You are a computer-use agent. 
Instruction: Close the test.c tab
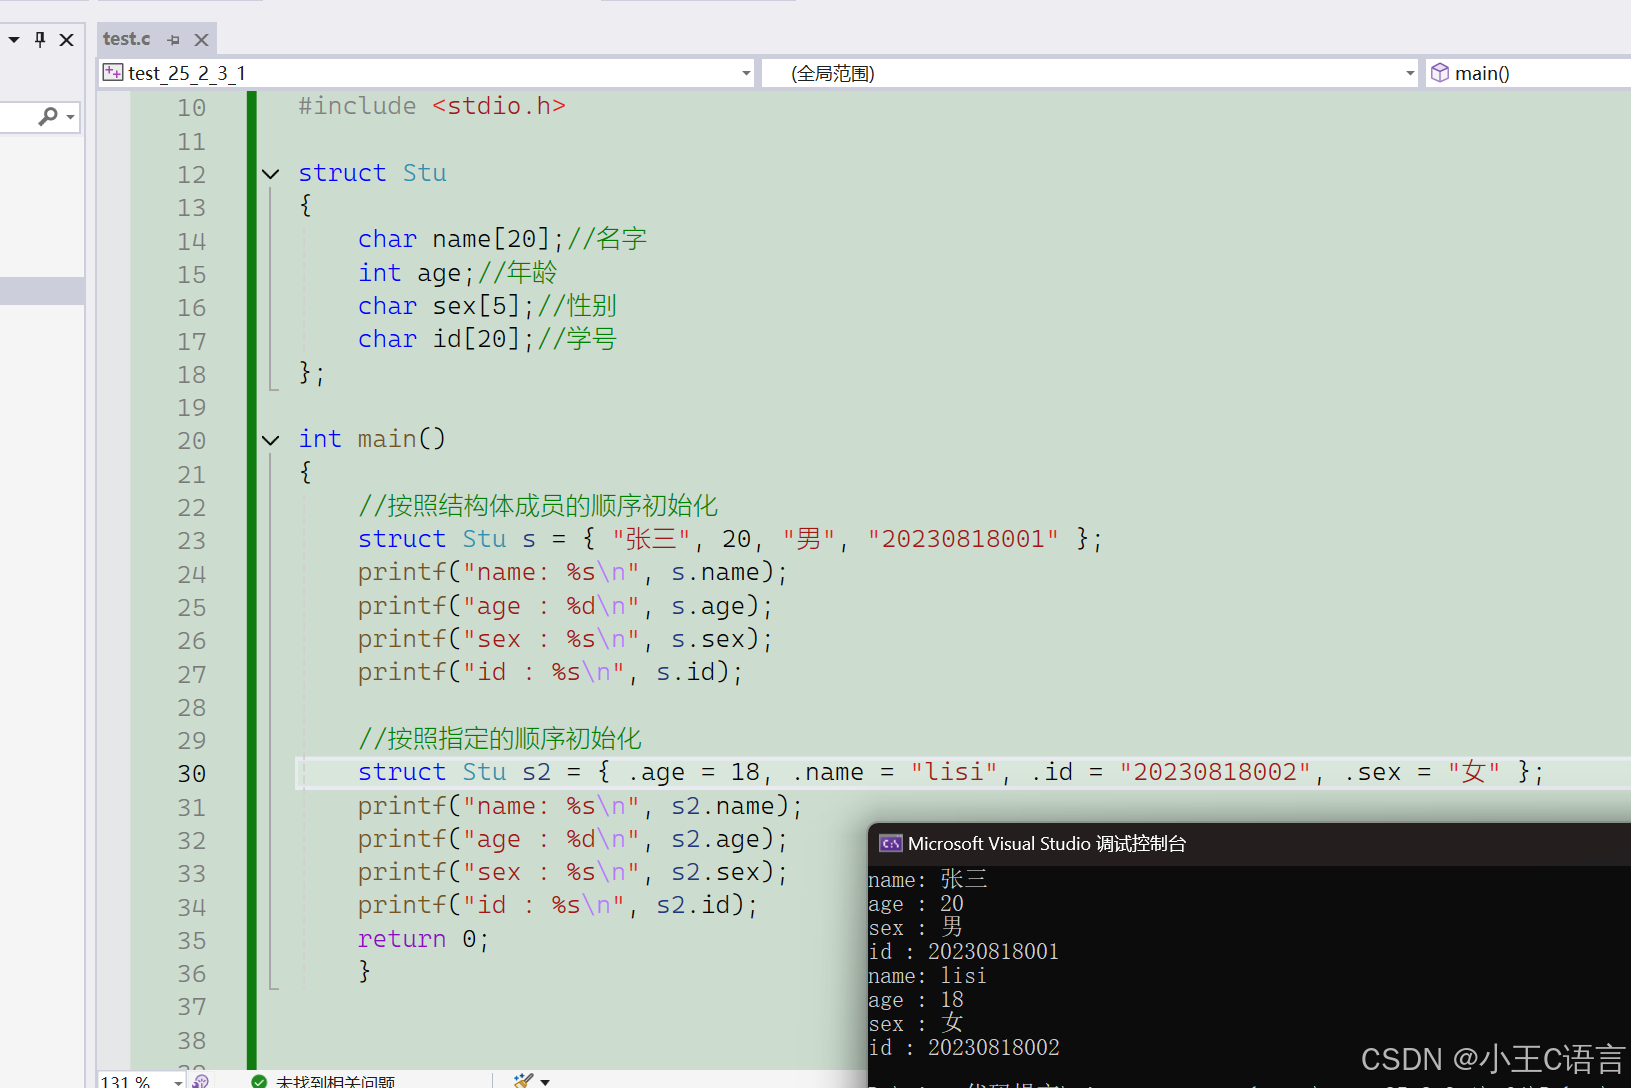click(x=201, y=40)
